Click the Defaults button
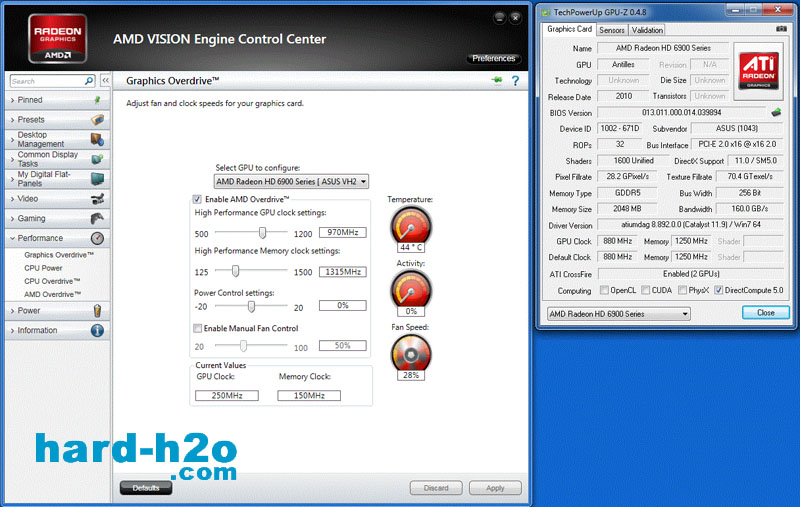This screenshot has height=507, width=800. coord(146,488)
